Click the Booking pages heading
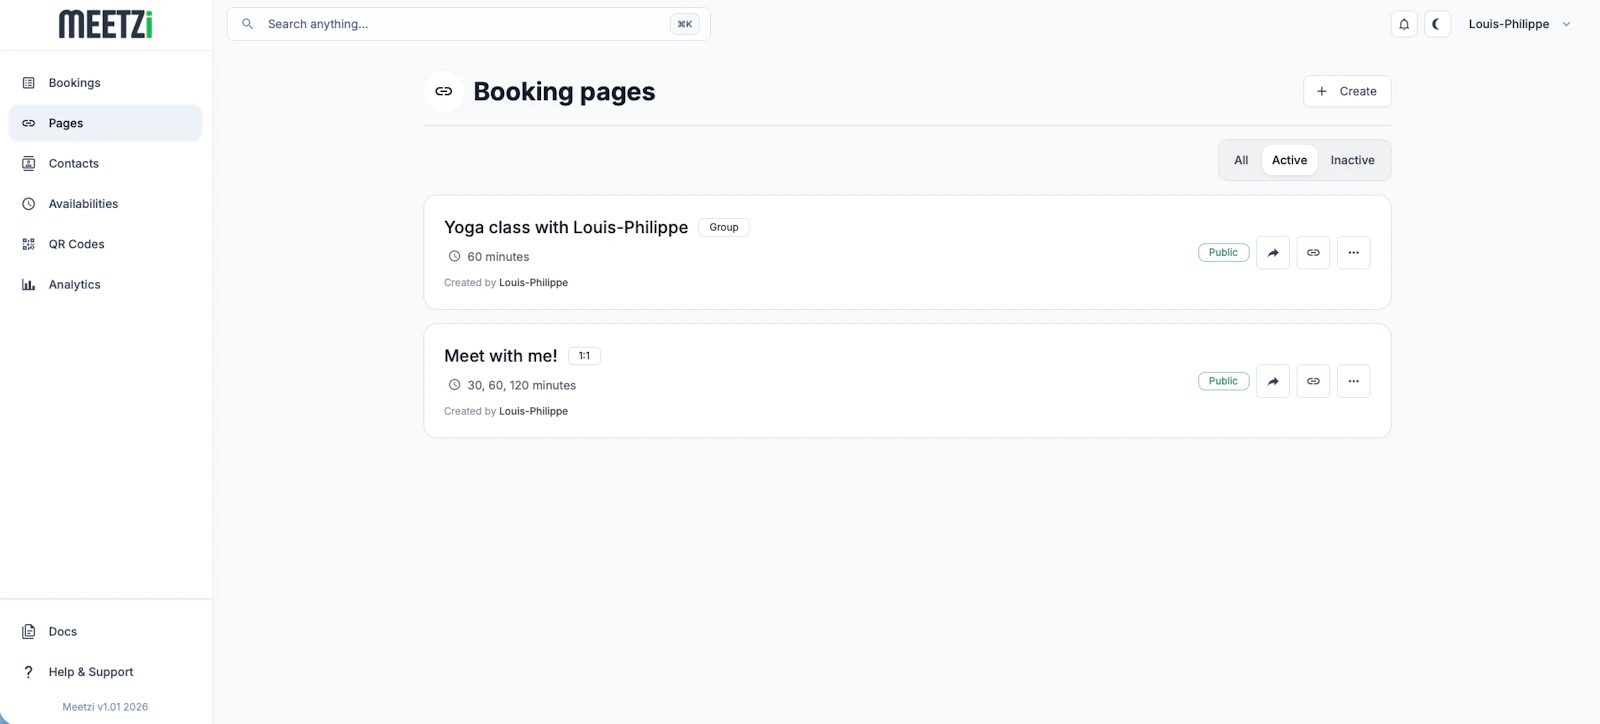The image size is (1600, 724). pyautogui.click(x=564, y=91)
